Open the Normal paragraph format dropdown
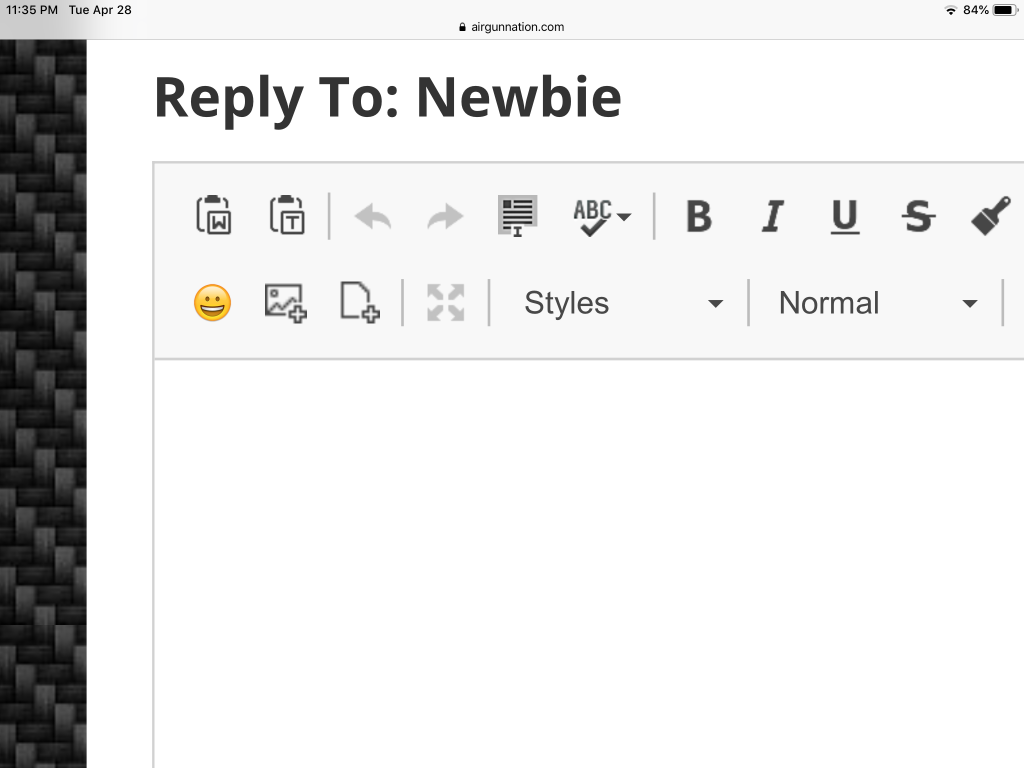The image size is (1024, 768). pyautogui.click(x=877, y=303)
